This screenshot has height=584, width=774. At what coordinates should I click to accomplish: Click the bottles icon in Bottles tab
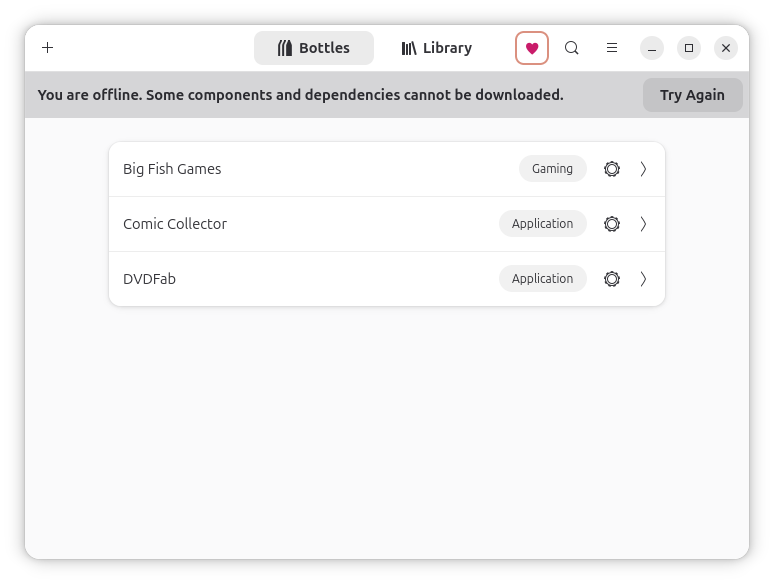coord(285,48)
